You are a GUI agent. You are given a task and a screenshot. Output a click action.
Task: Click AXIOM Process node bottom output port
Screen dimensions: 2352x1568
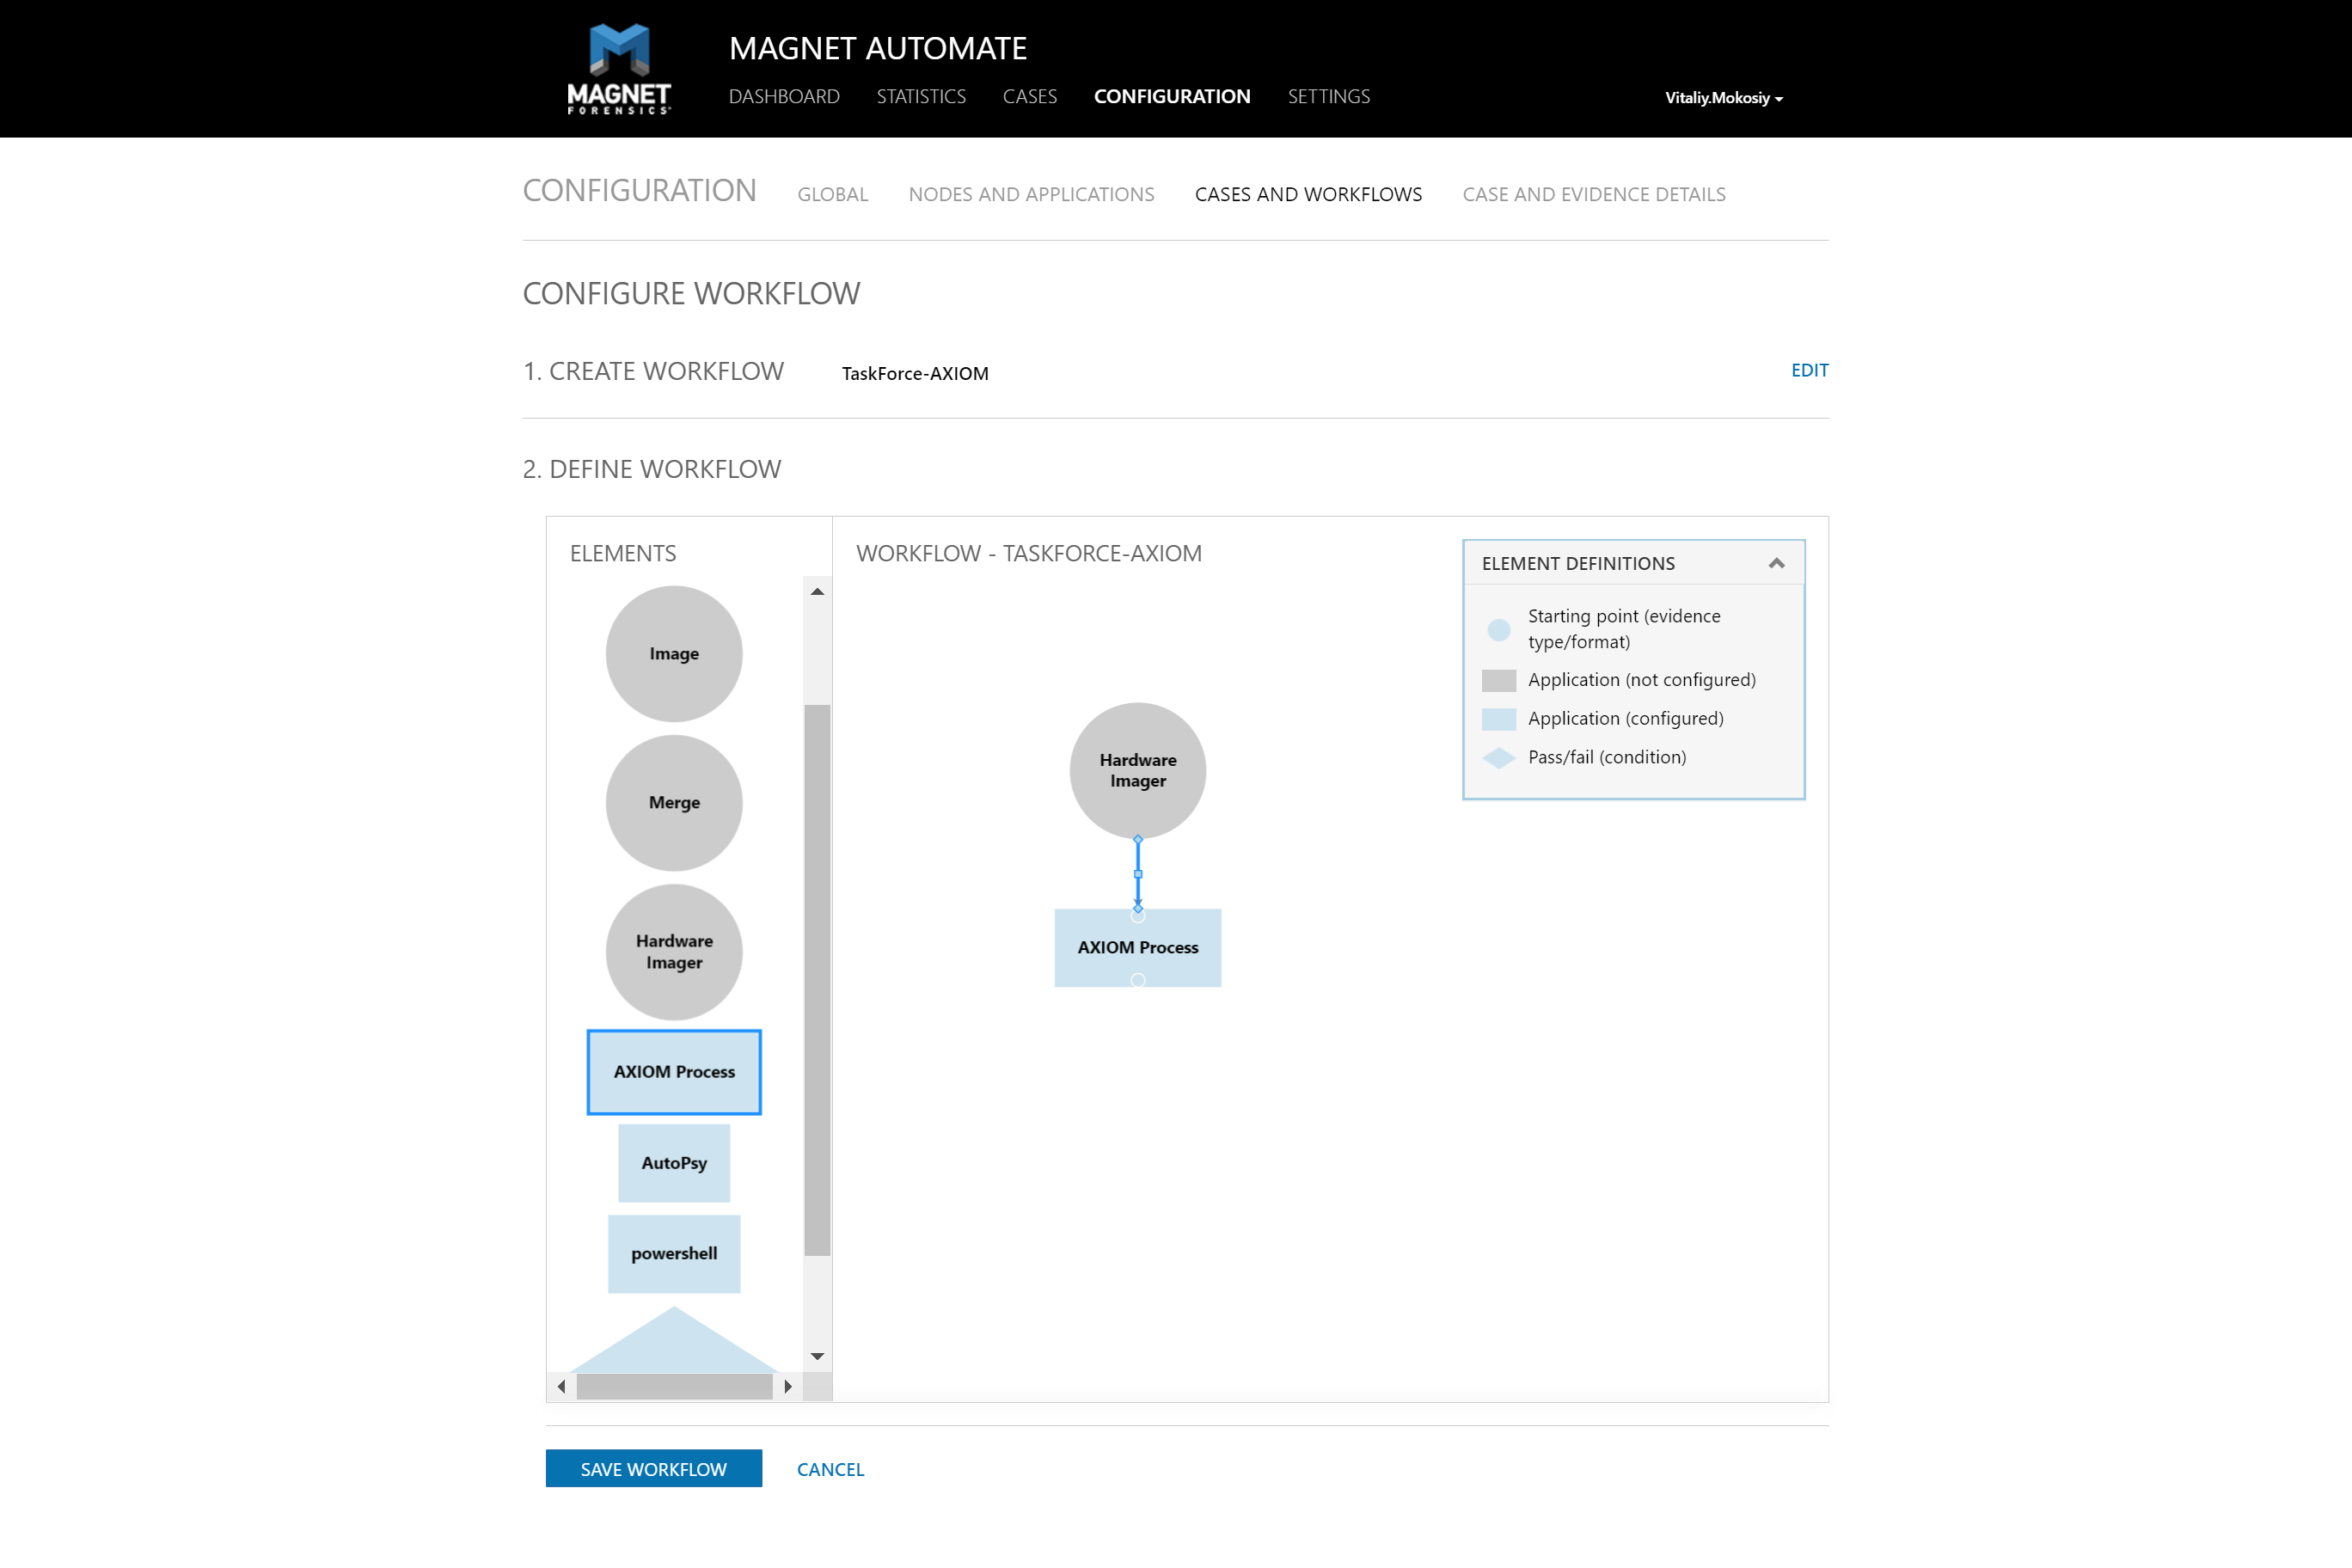point(1138,981)
